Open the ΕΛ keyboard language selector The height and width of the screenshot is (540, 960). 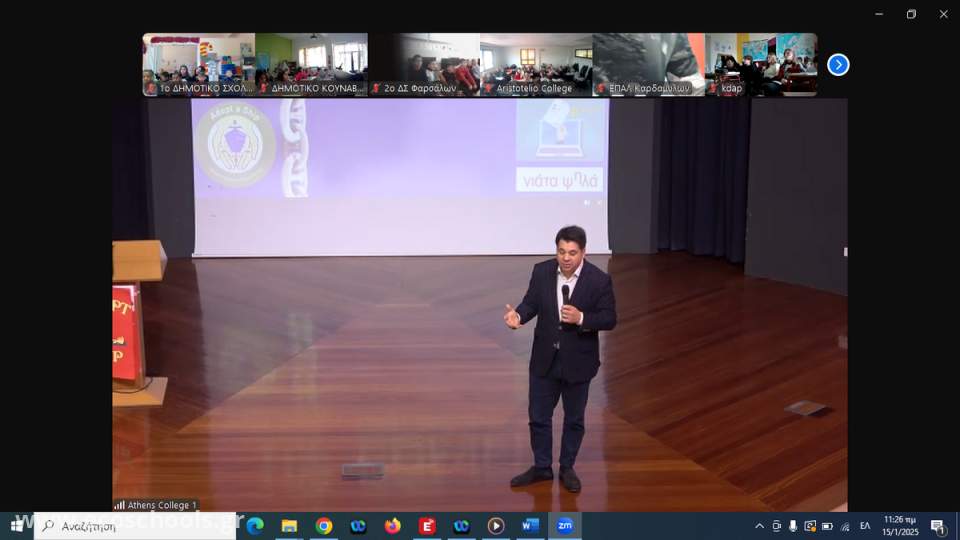(x=865, y=526)
